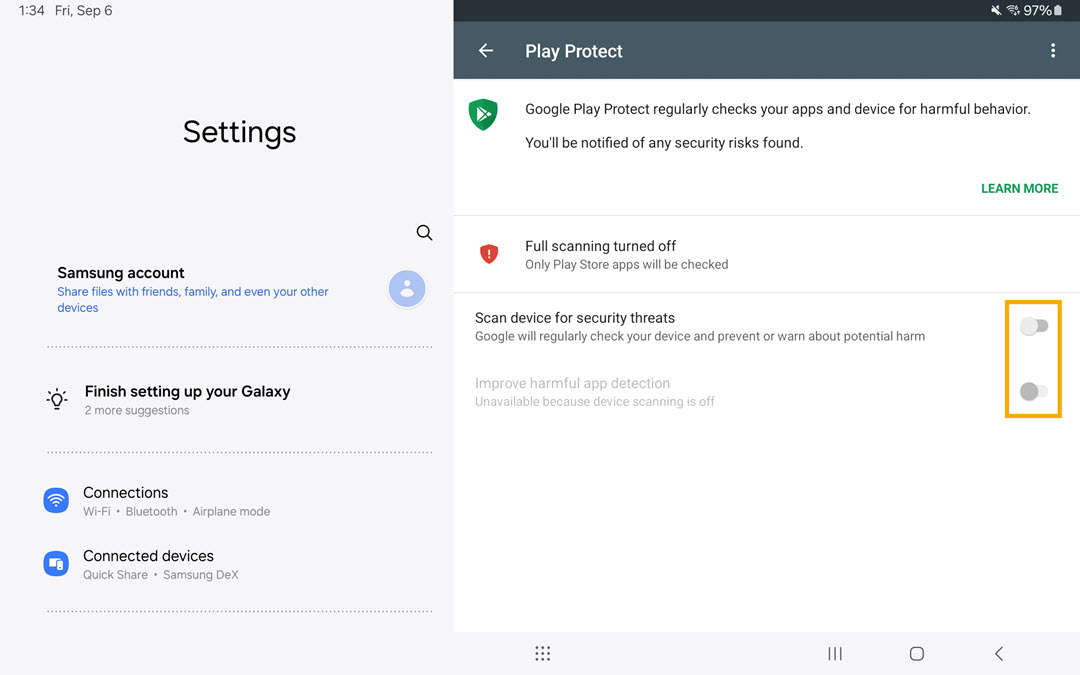Tap the red warning shield icon

[489, 254]
